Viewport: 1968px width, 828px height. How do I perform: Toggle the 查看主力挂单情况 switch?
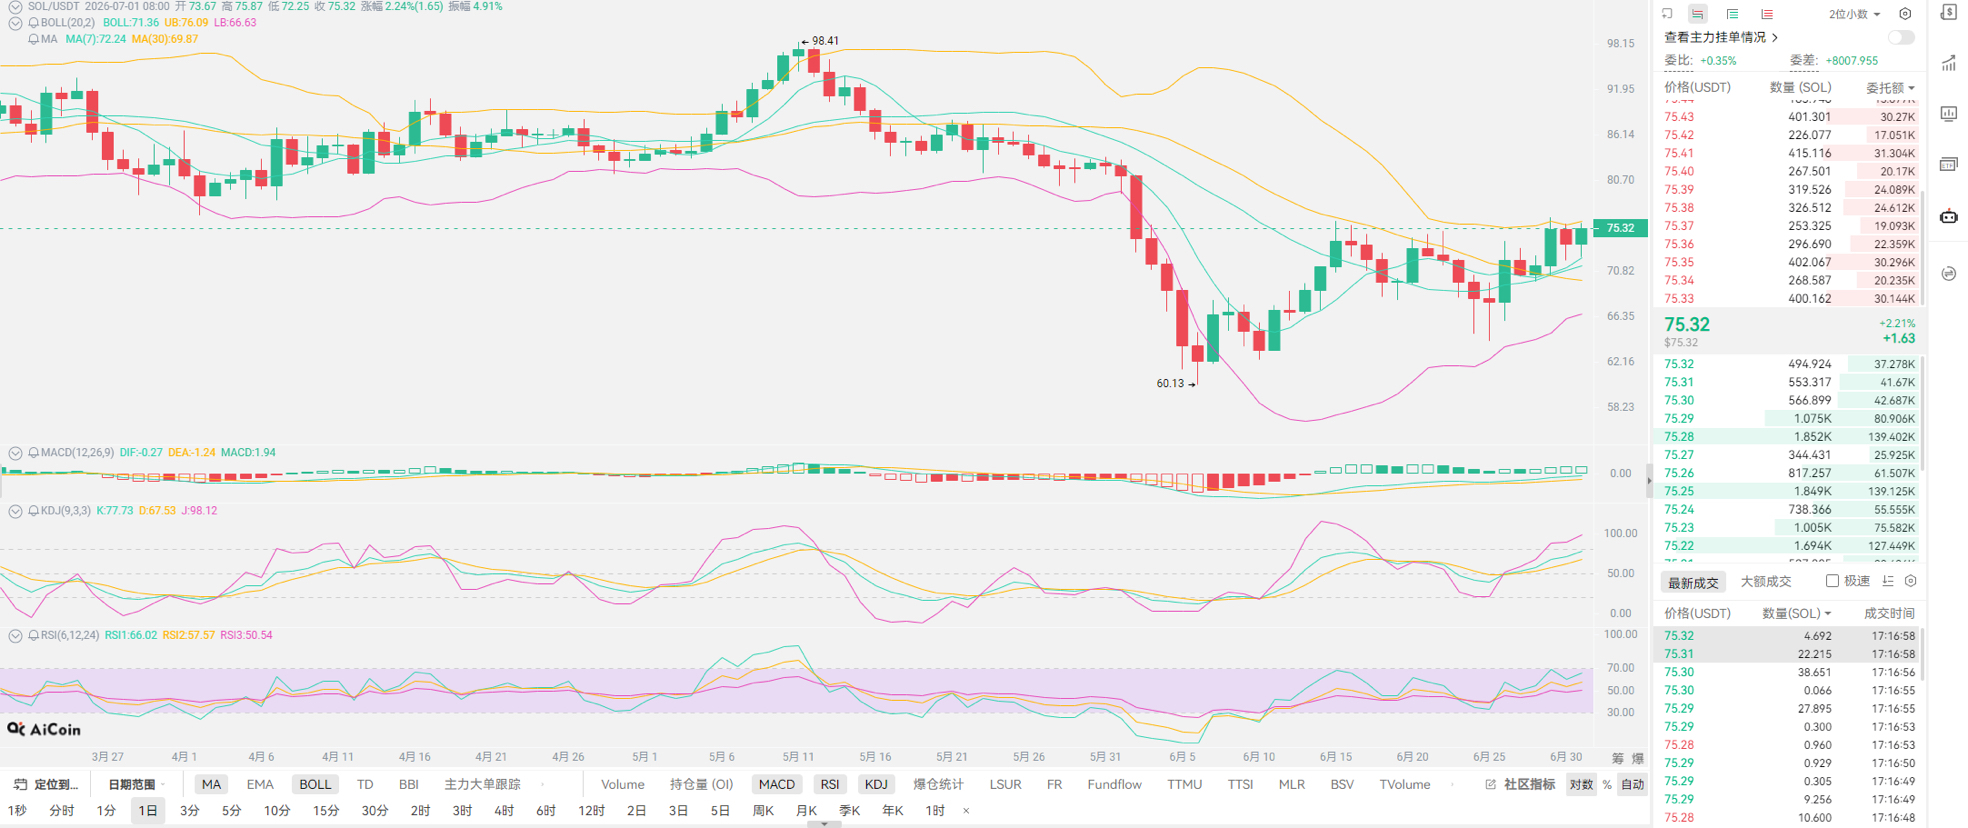[1901, 37]
